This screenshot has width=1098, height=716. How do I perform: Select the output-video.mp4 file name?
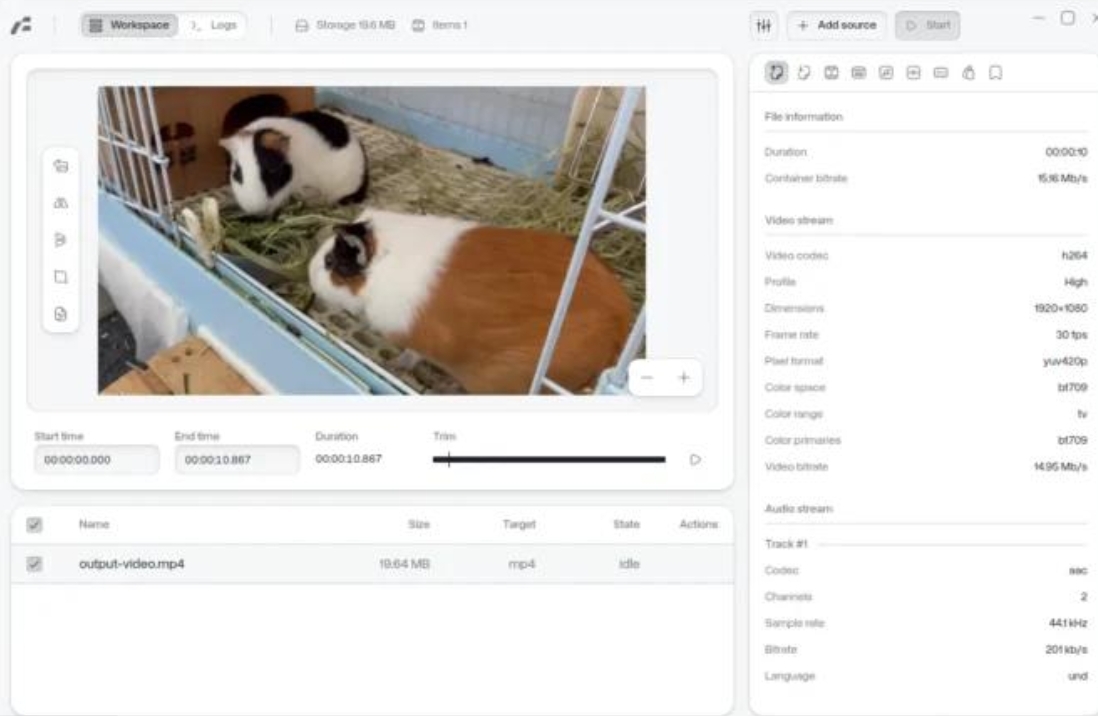click(x=132, y=564)
